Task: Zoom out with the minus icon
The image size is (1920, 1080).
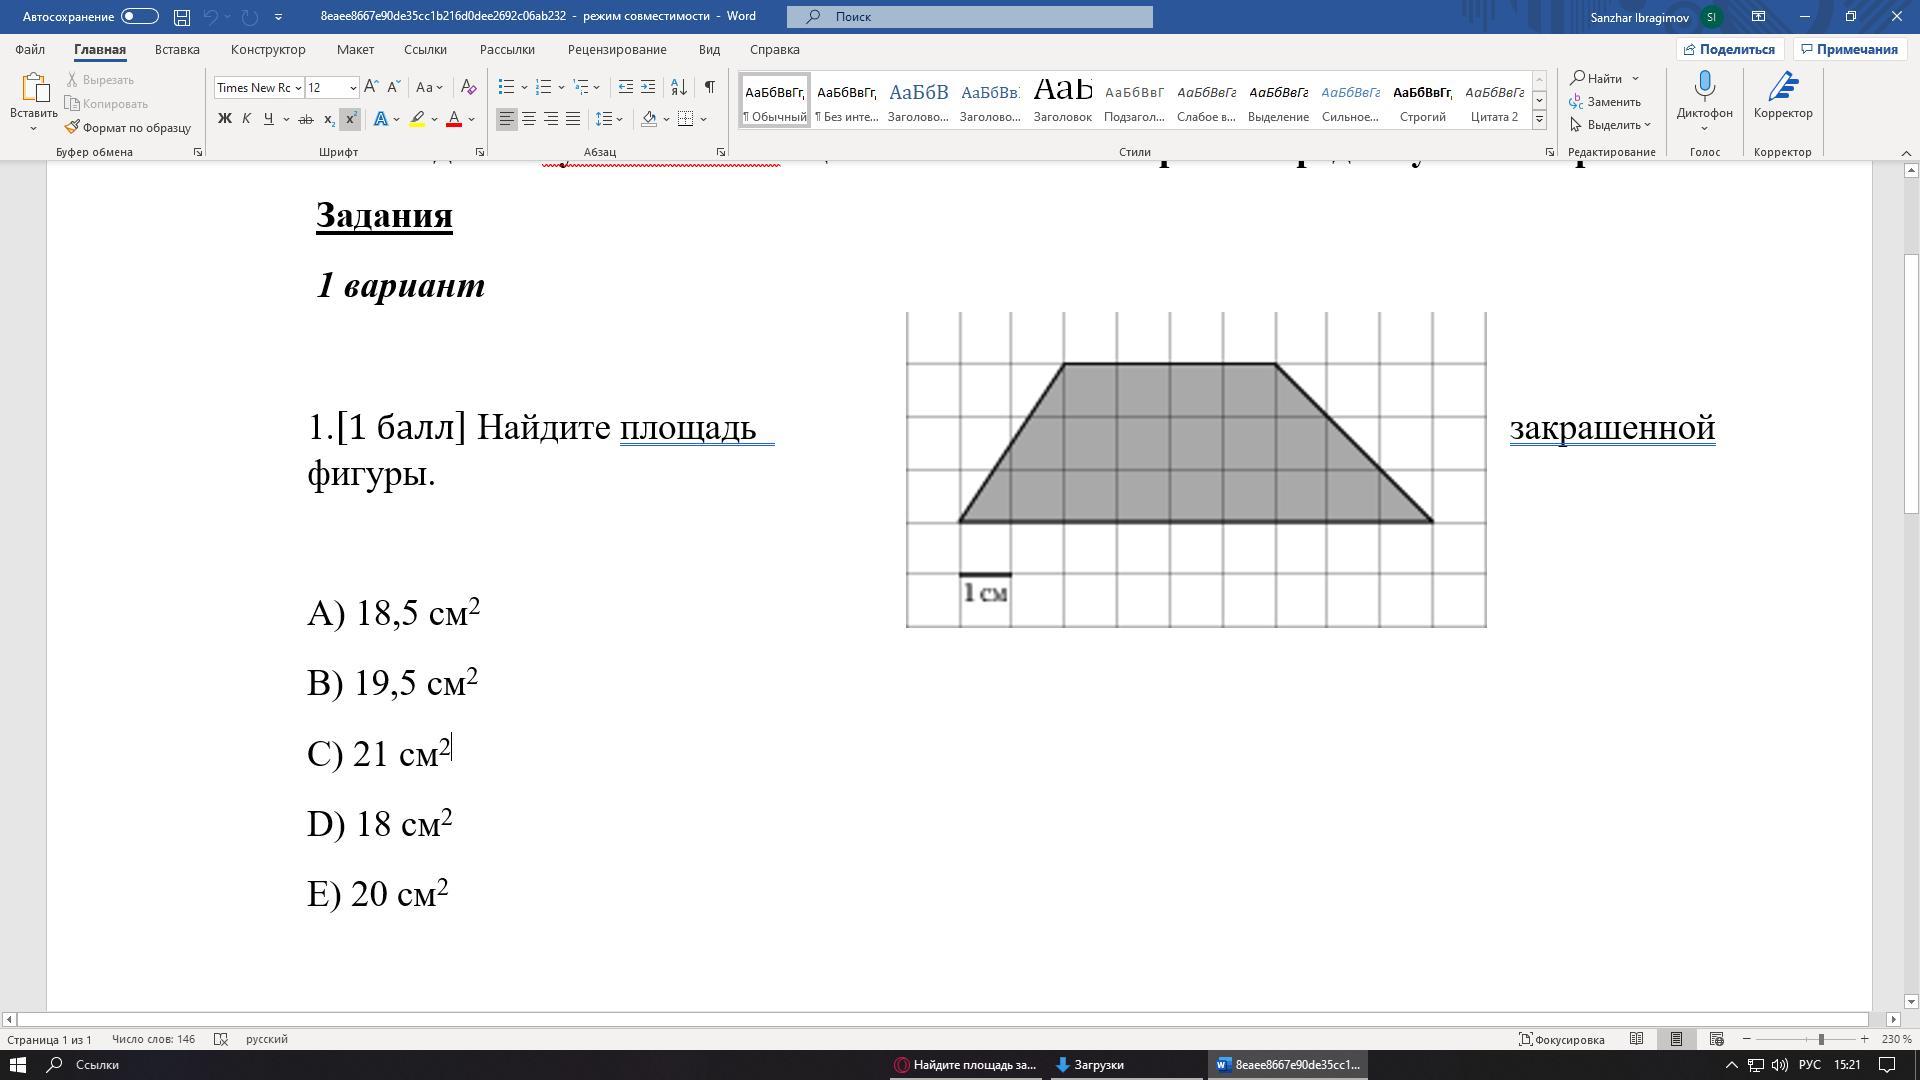Action: 1746,1039
